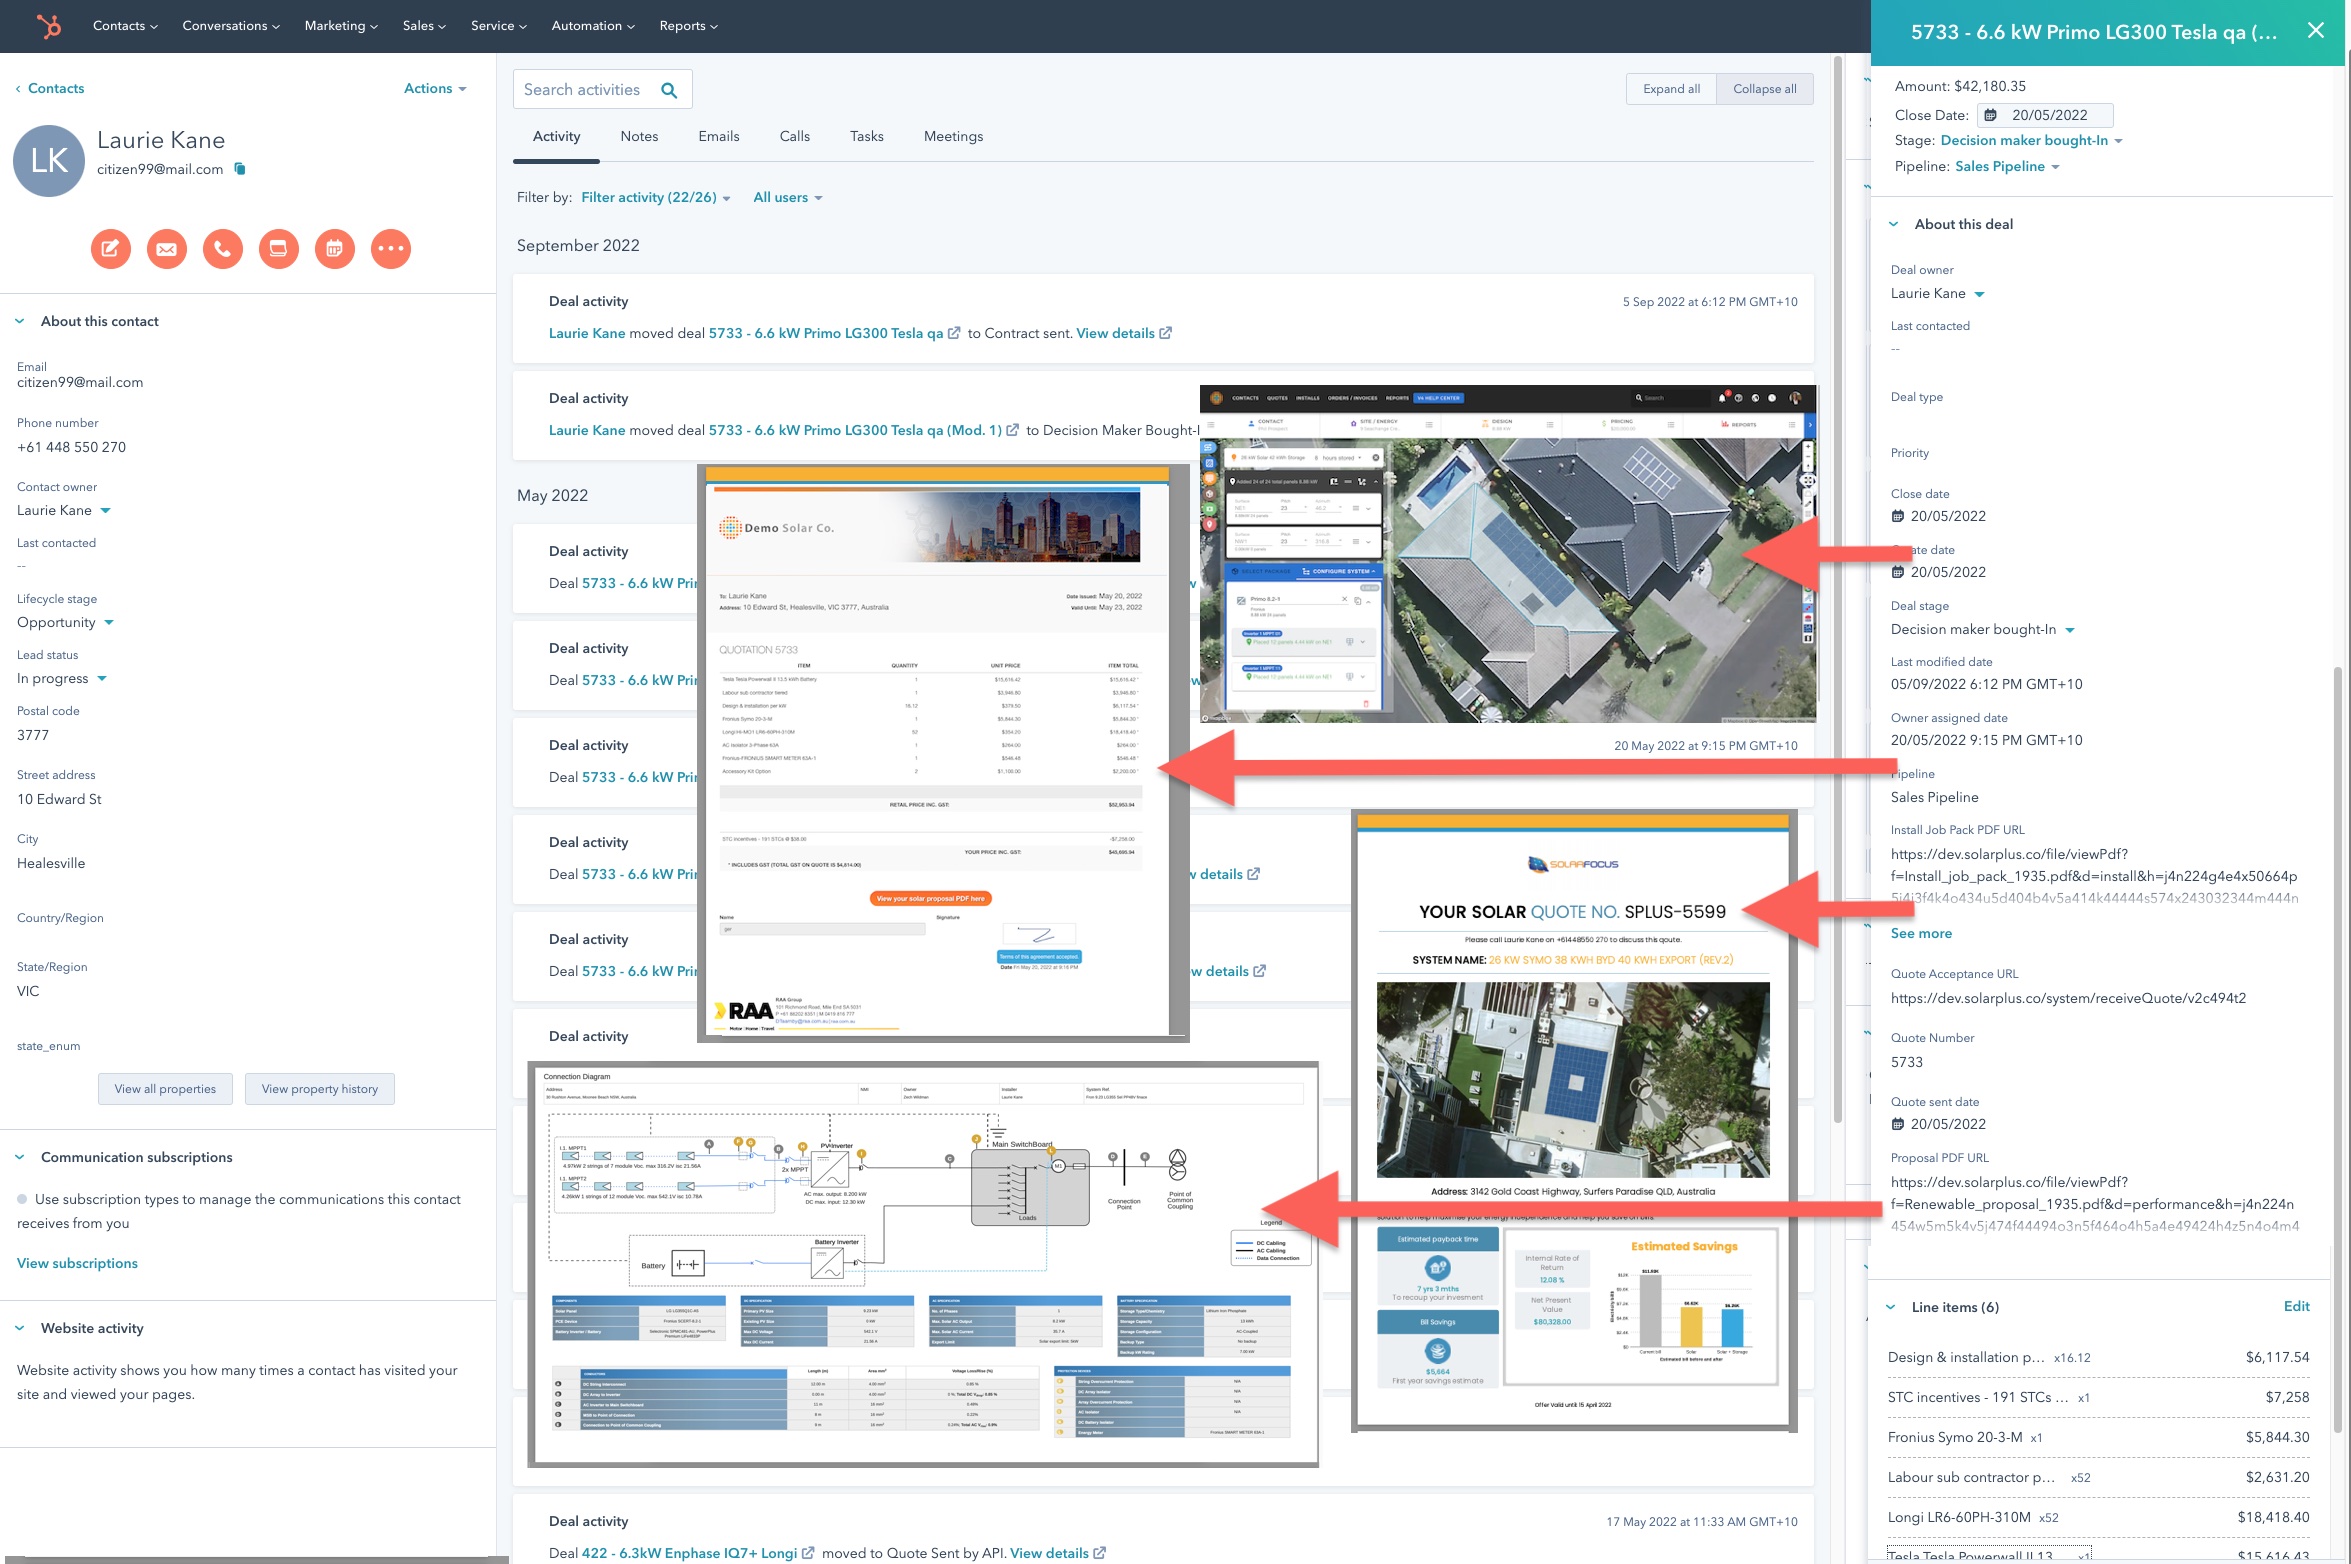Open the All users filter dropdown

[x=788, y=197]
